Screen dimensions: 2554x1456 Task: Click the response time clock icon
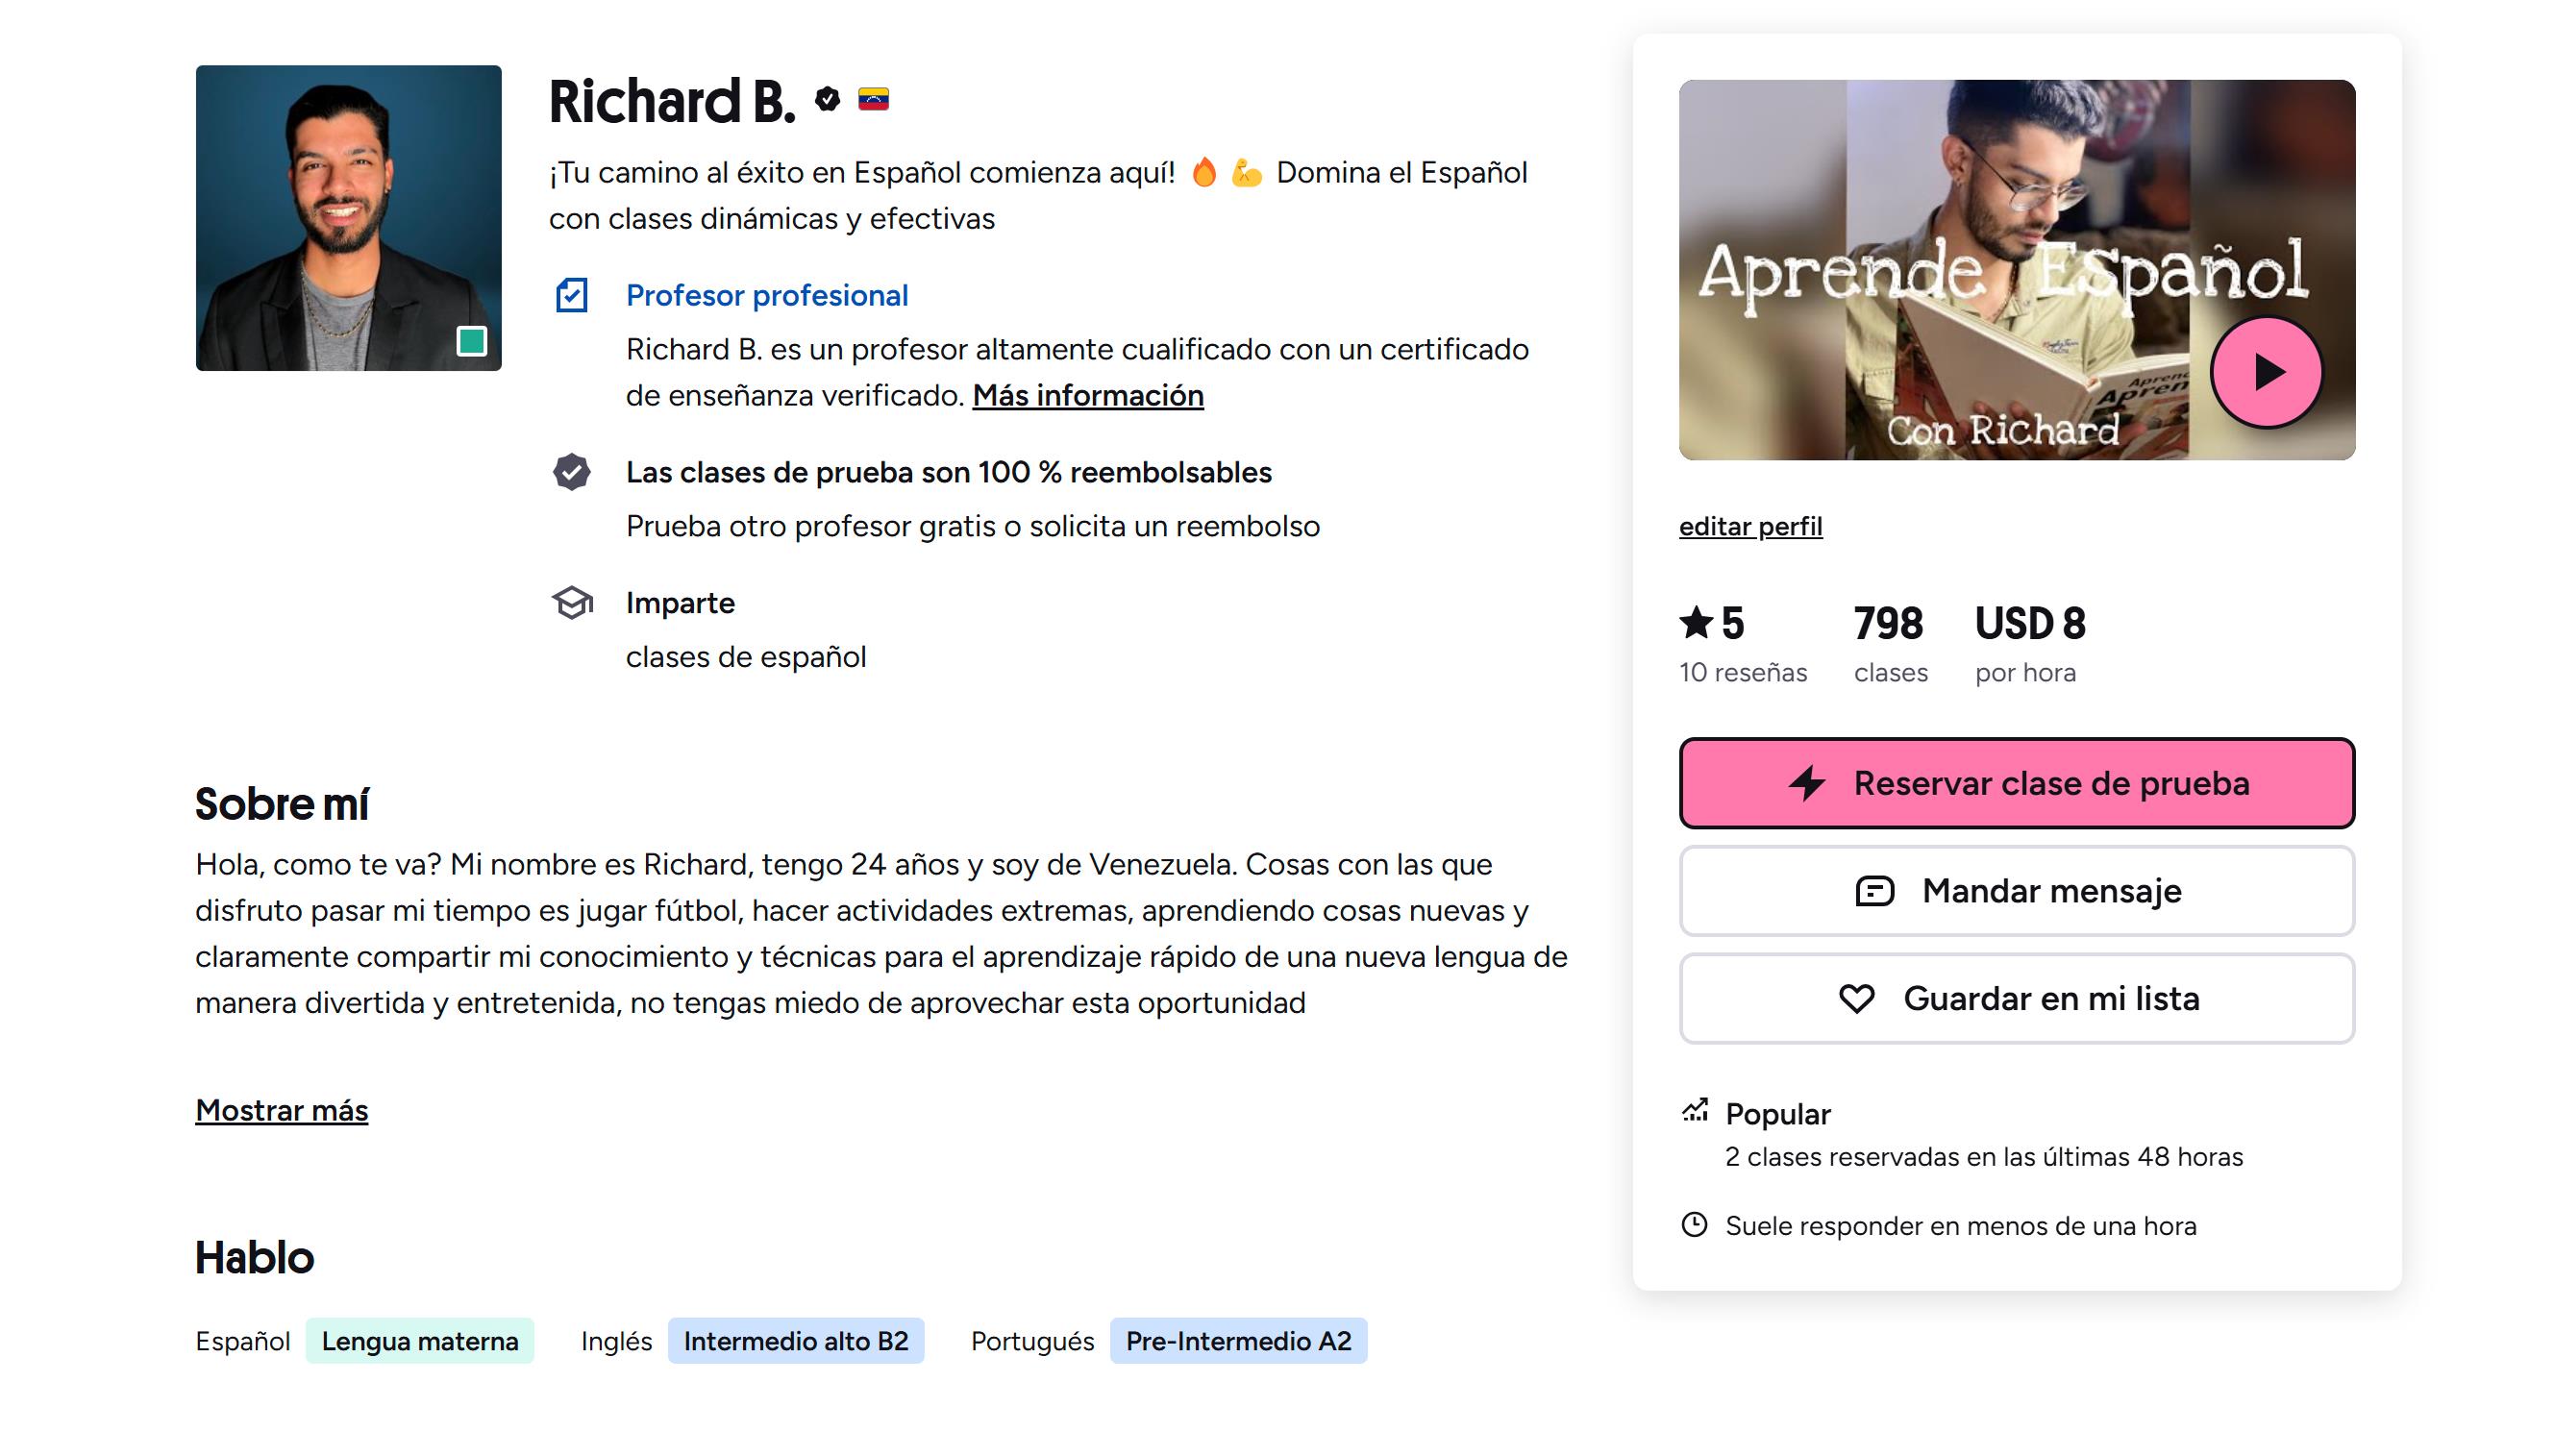point(1694,1225)
